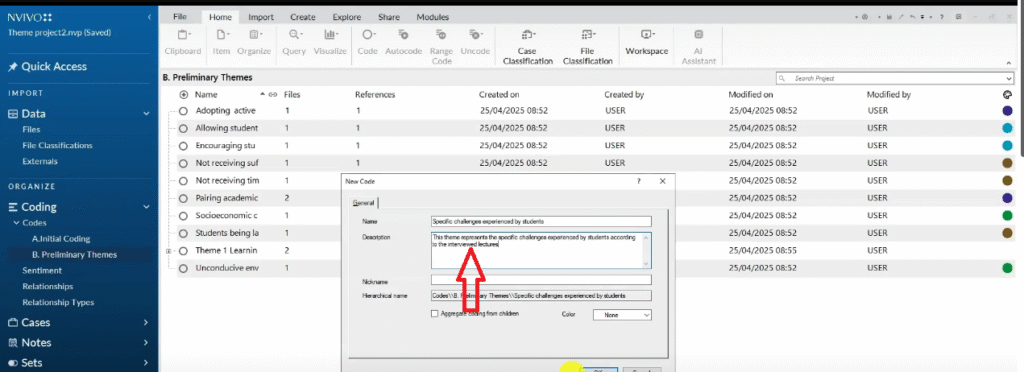The image size is (1024, 372).
Task: Open the Search Project dropdown arrow
Action: tap(1010, 78)
